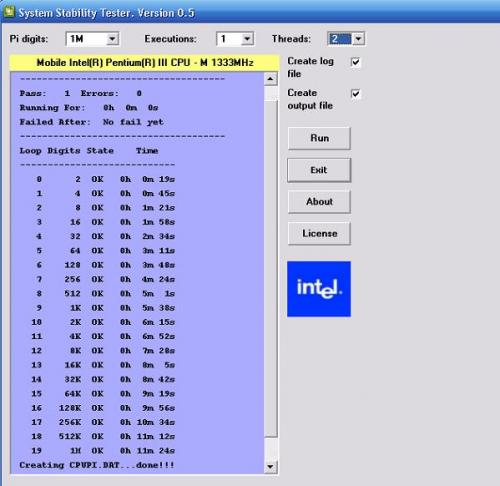Select loop 13 row with 16K digits
This screenshot has width=500, height=486.
[x=103, y=365]
